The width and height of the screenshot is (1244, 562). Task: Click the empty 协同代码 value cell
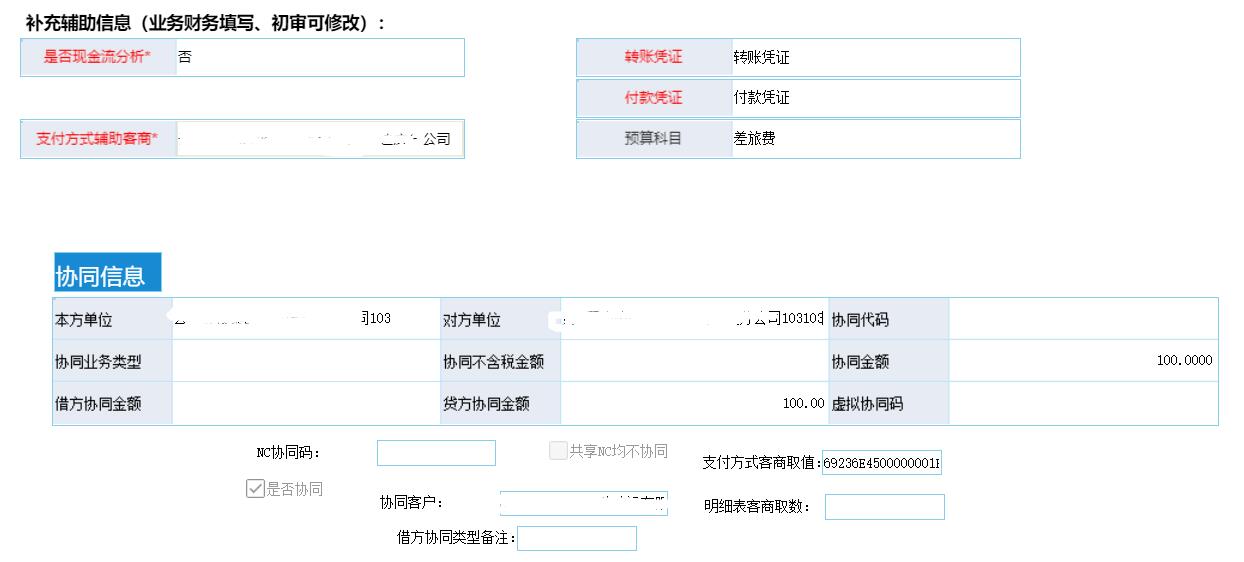point(1082,319)
